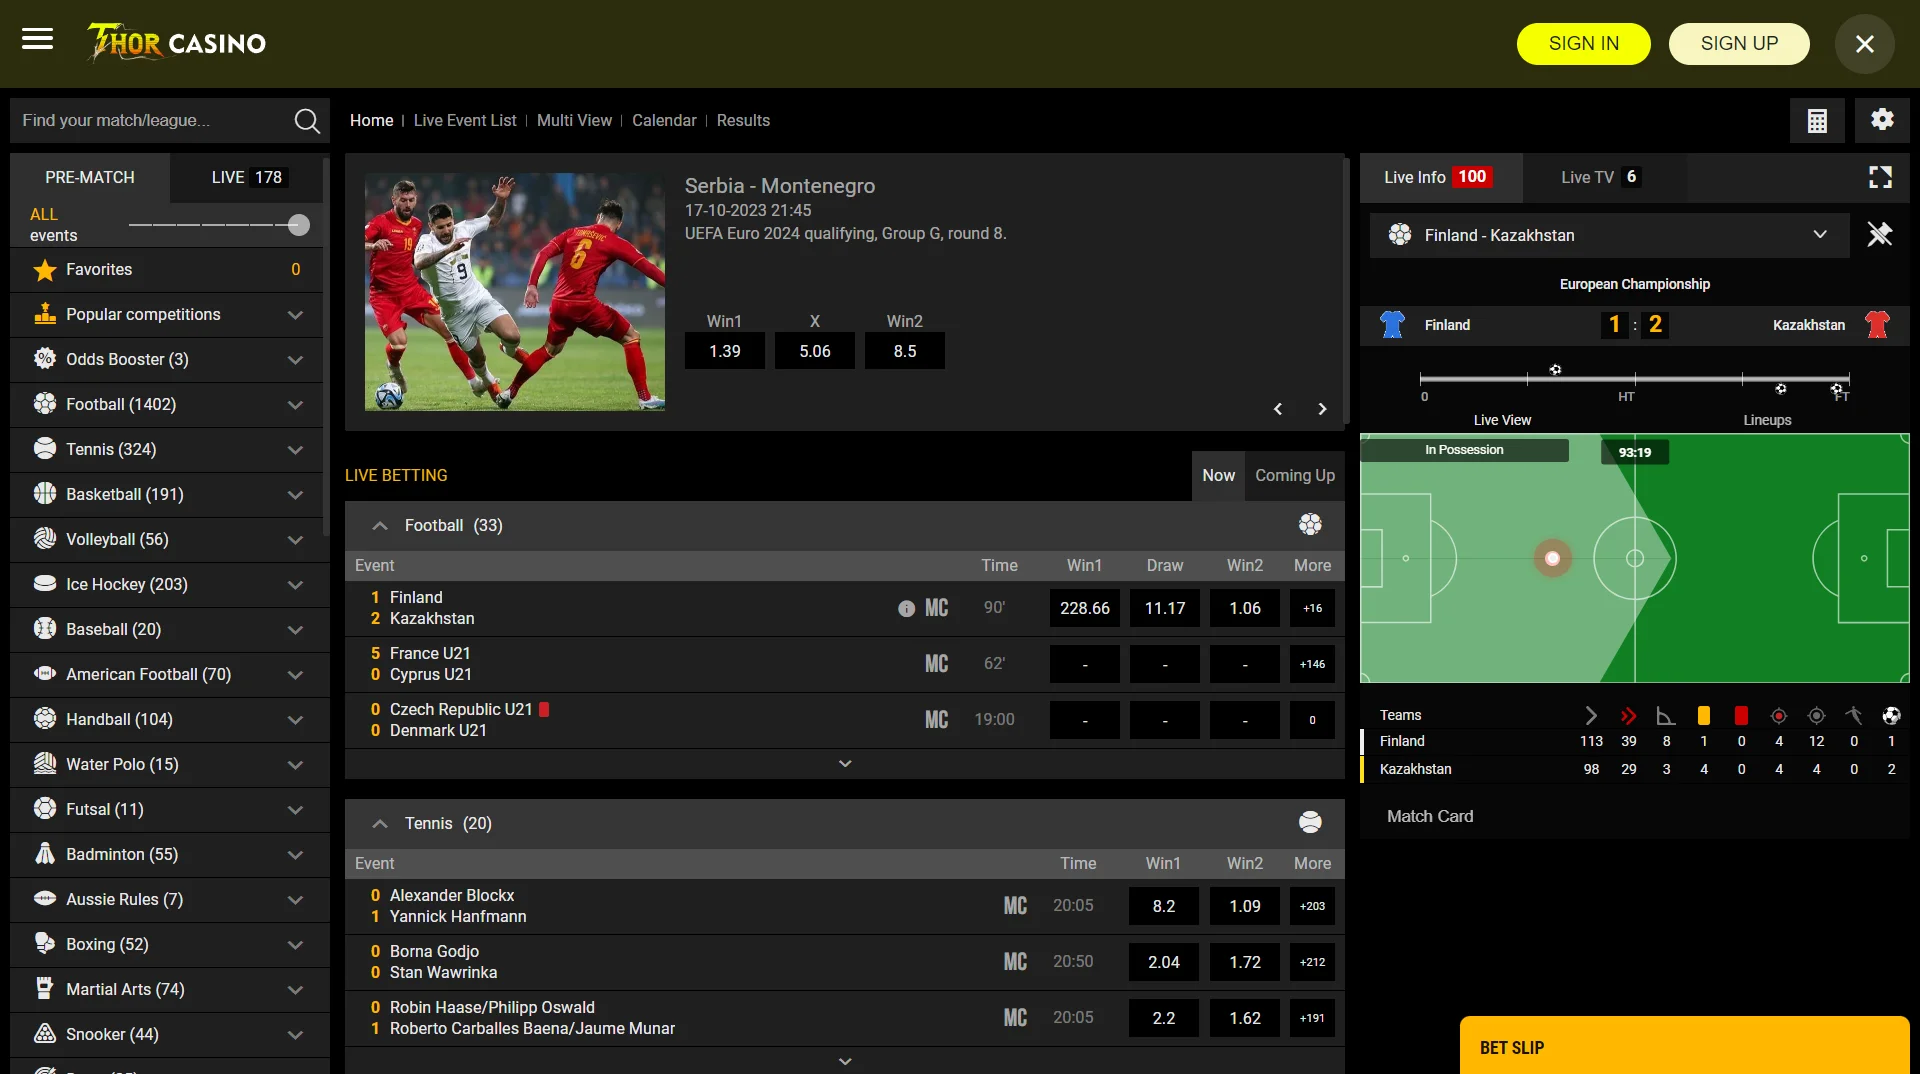
Task: Open the Serbia Montenegro match photo
Action: click(515, 292)
